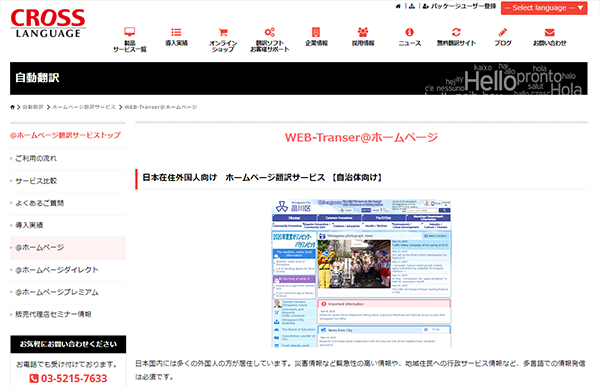
Task: Click the home icon in top utility bar
Action: point(398,6)
